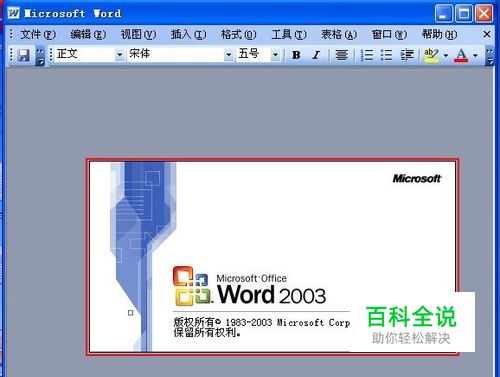Apply the red font color
500x377 pixels.
point(461,55)
